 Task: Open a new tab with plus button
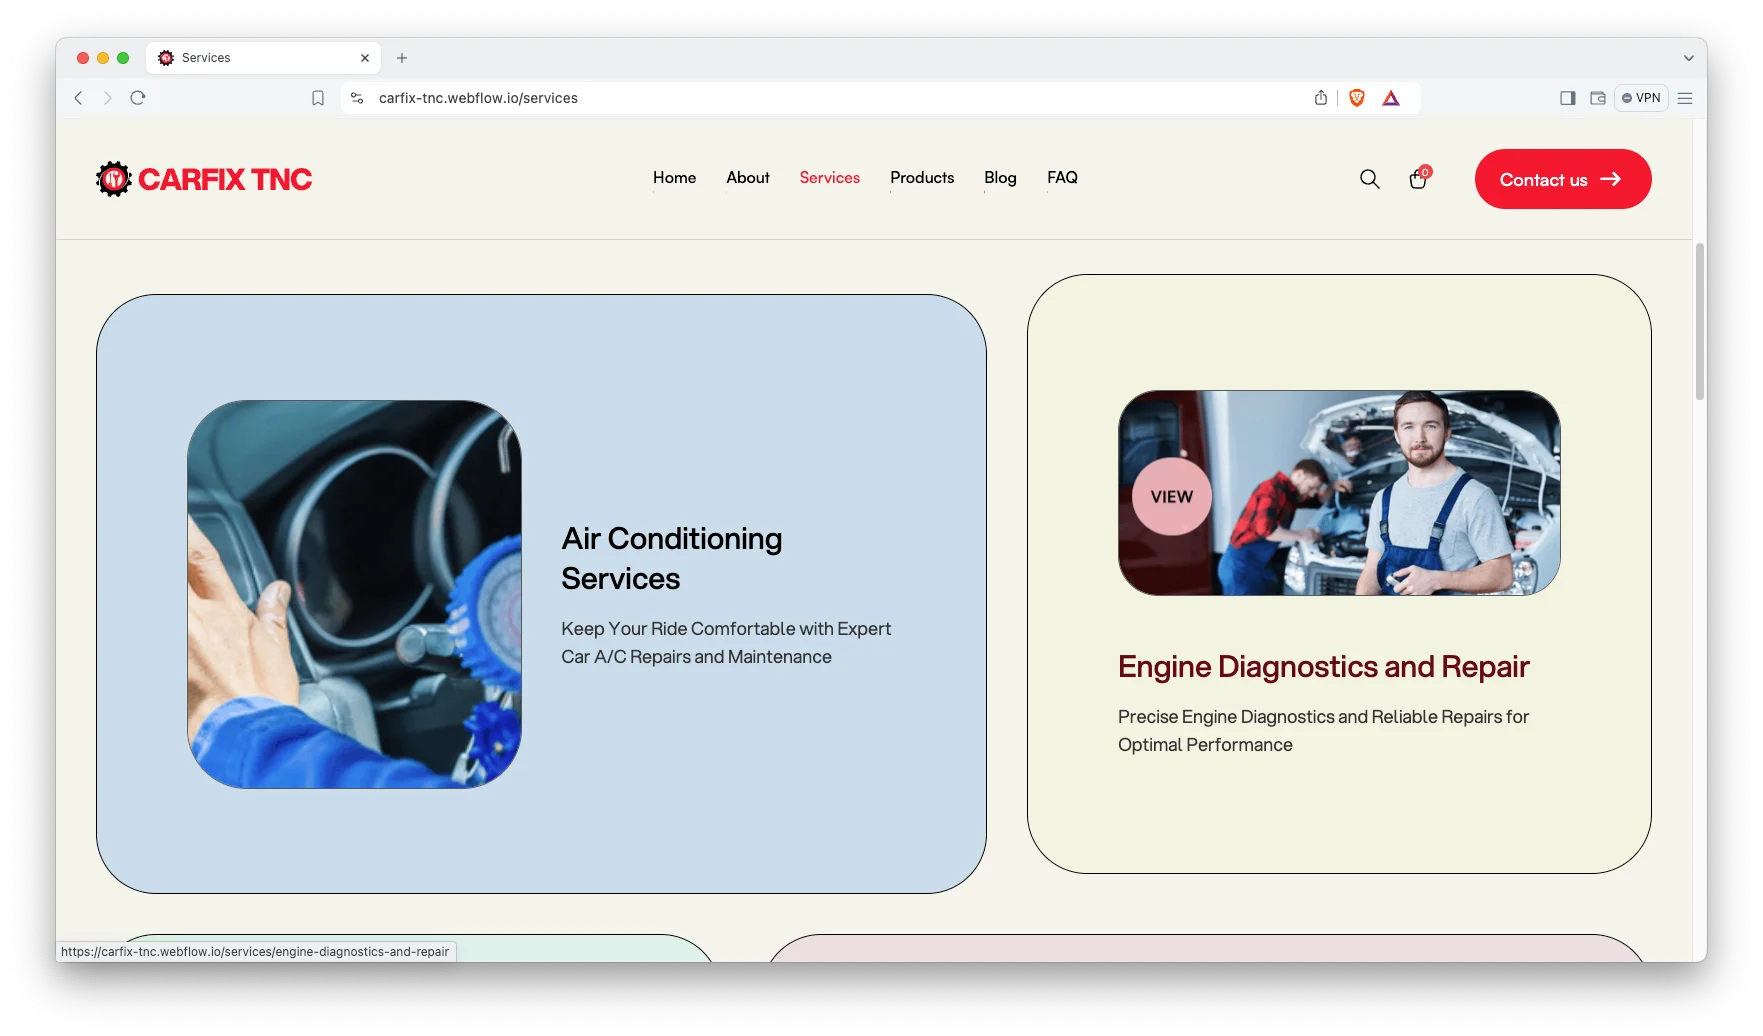(x=402, y=58)
